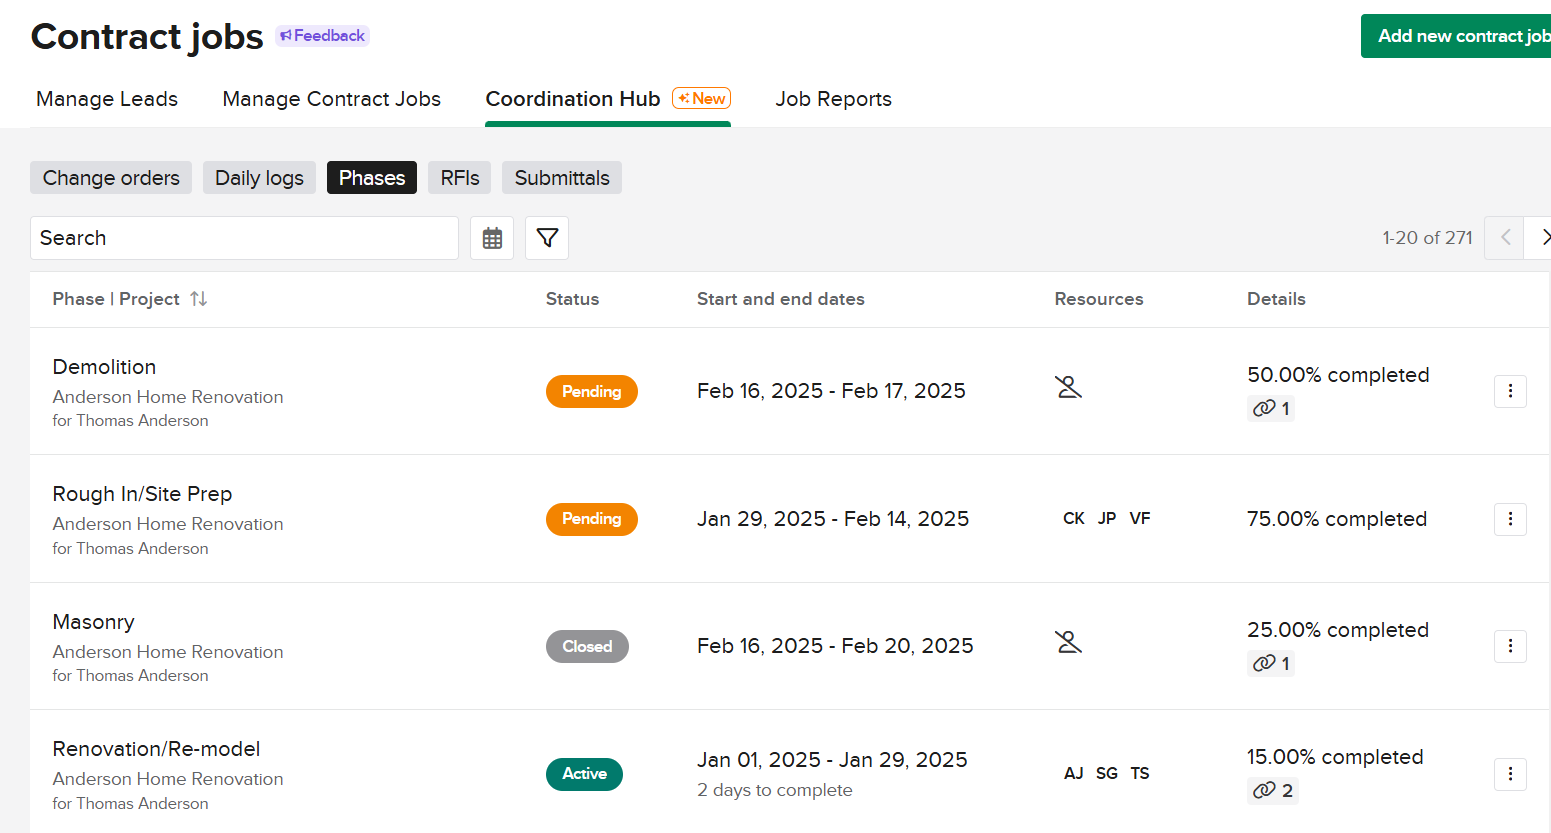Screen dimensions: 1551x833
Task: Select Change orders filter chip
Action: (111, 178)
